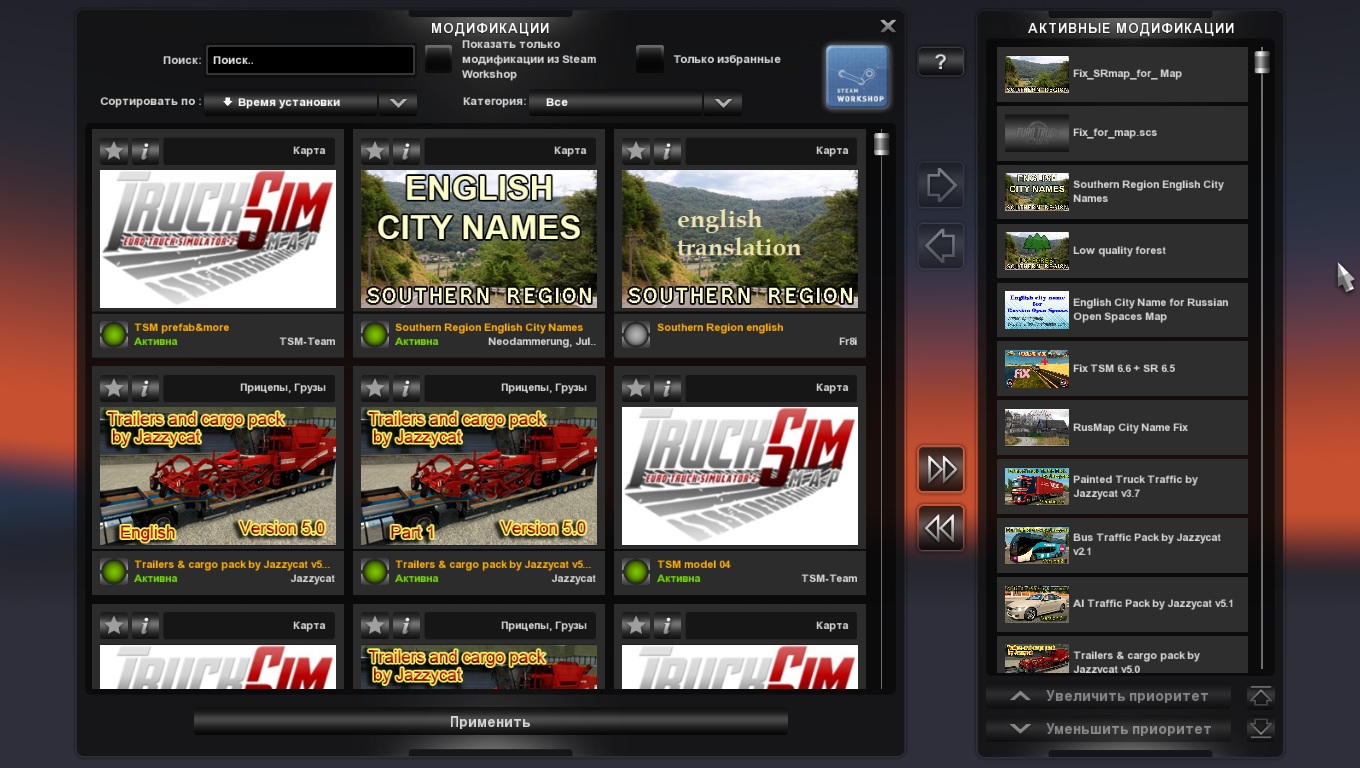Click double right arrows to activate all

click(941, 469)
